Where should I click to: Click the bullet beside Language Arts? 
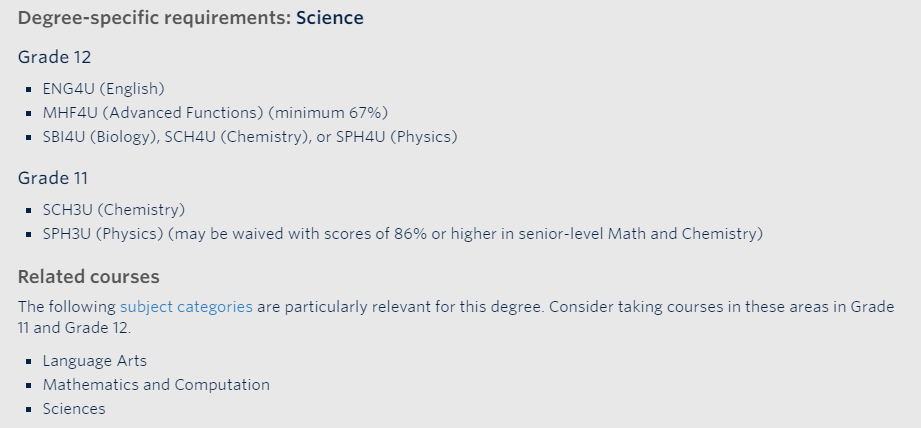(x=29, y=362)
